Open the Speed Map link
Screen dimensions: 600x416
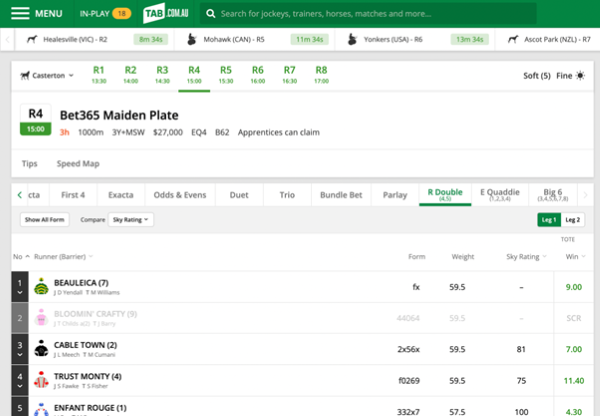[x=76, y=162]
